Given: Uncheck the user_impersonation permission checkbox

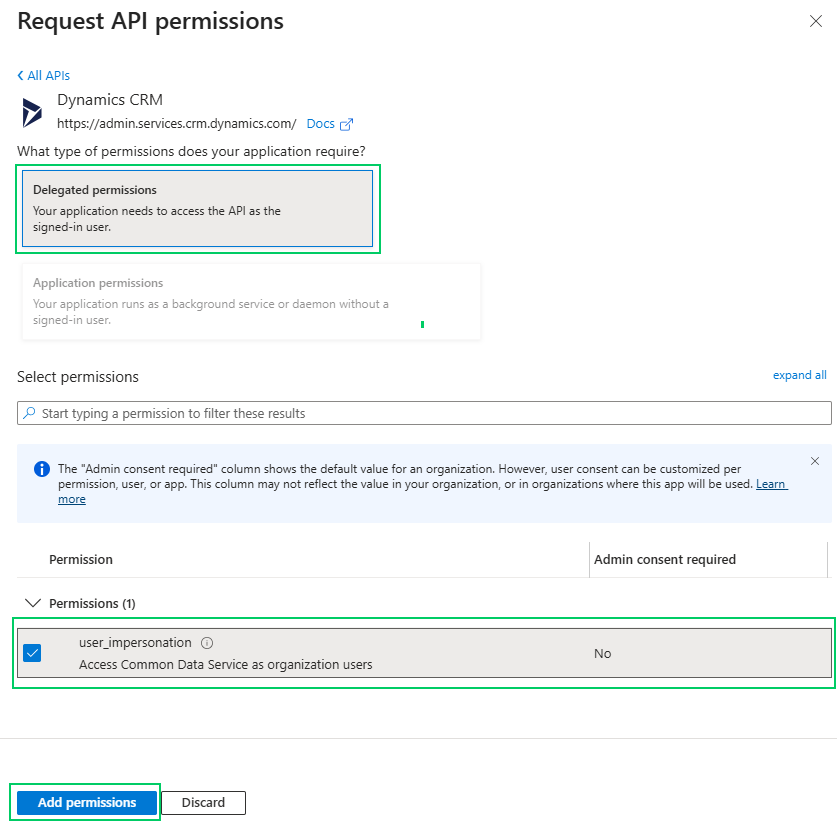Looking at the screenshot, I should [32, 653].
